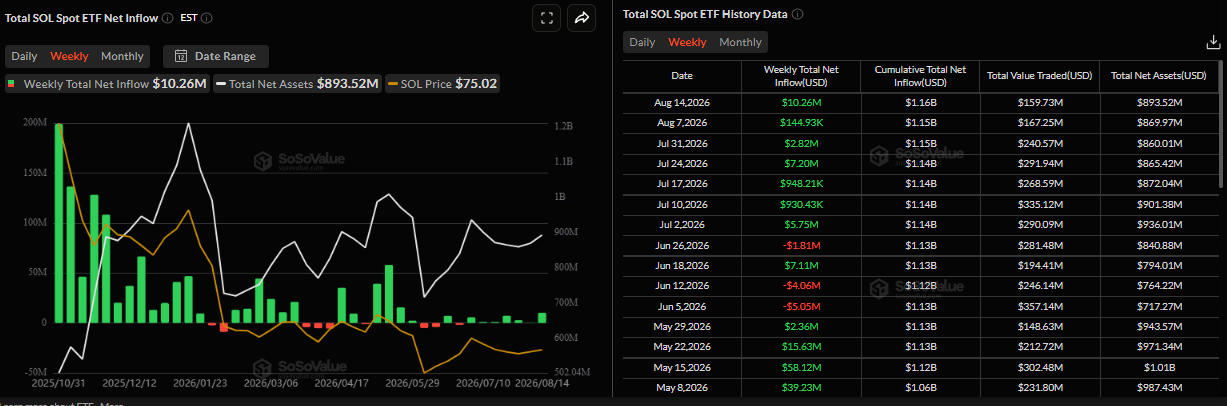The height and width of the screenshot is (406, 1227).
Task: Click the Total Net Assets(USD) column header
Action: tap(1159, 76)
